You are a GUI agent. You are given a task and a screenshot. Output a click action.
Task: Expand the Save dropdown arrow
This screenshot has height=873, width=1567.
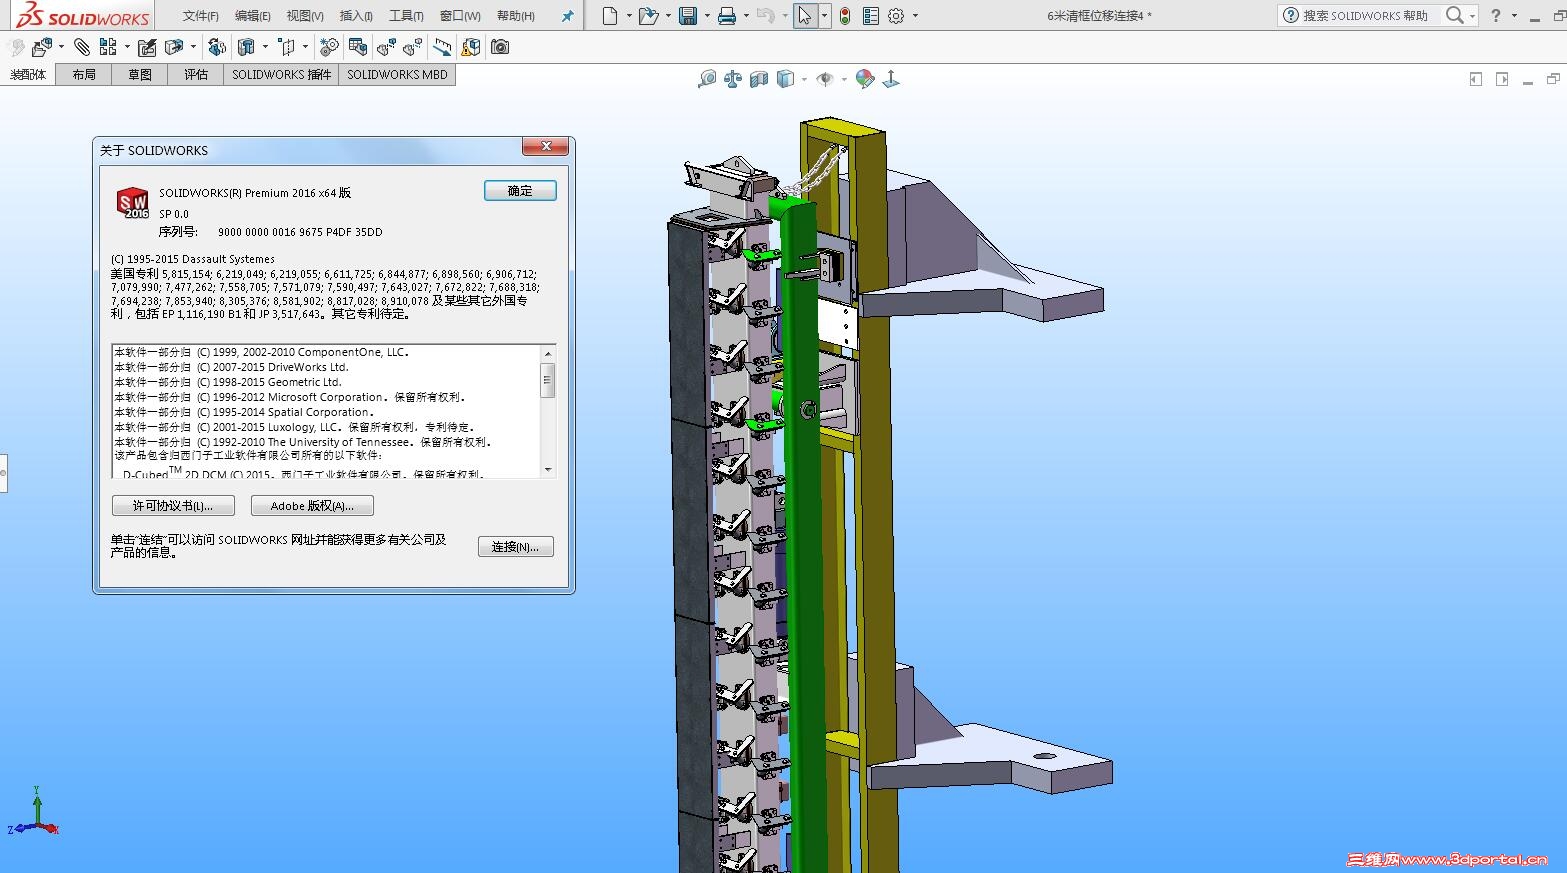coord(707,16)
